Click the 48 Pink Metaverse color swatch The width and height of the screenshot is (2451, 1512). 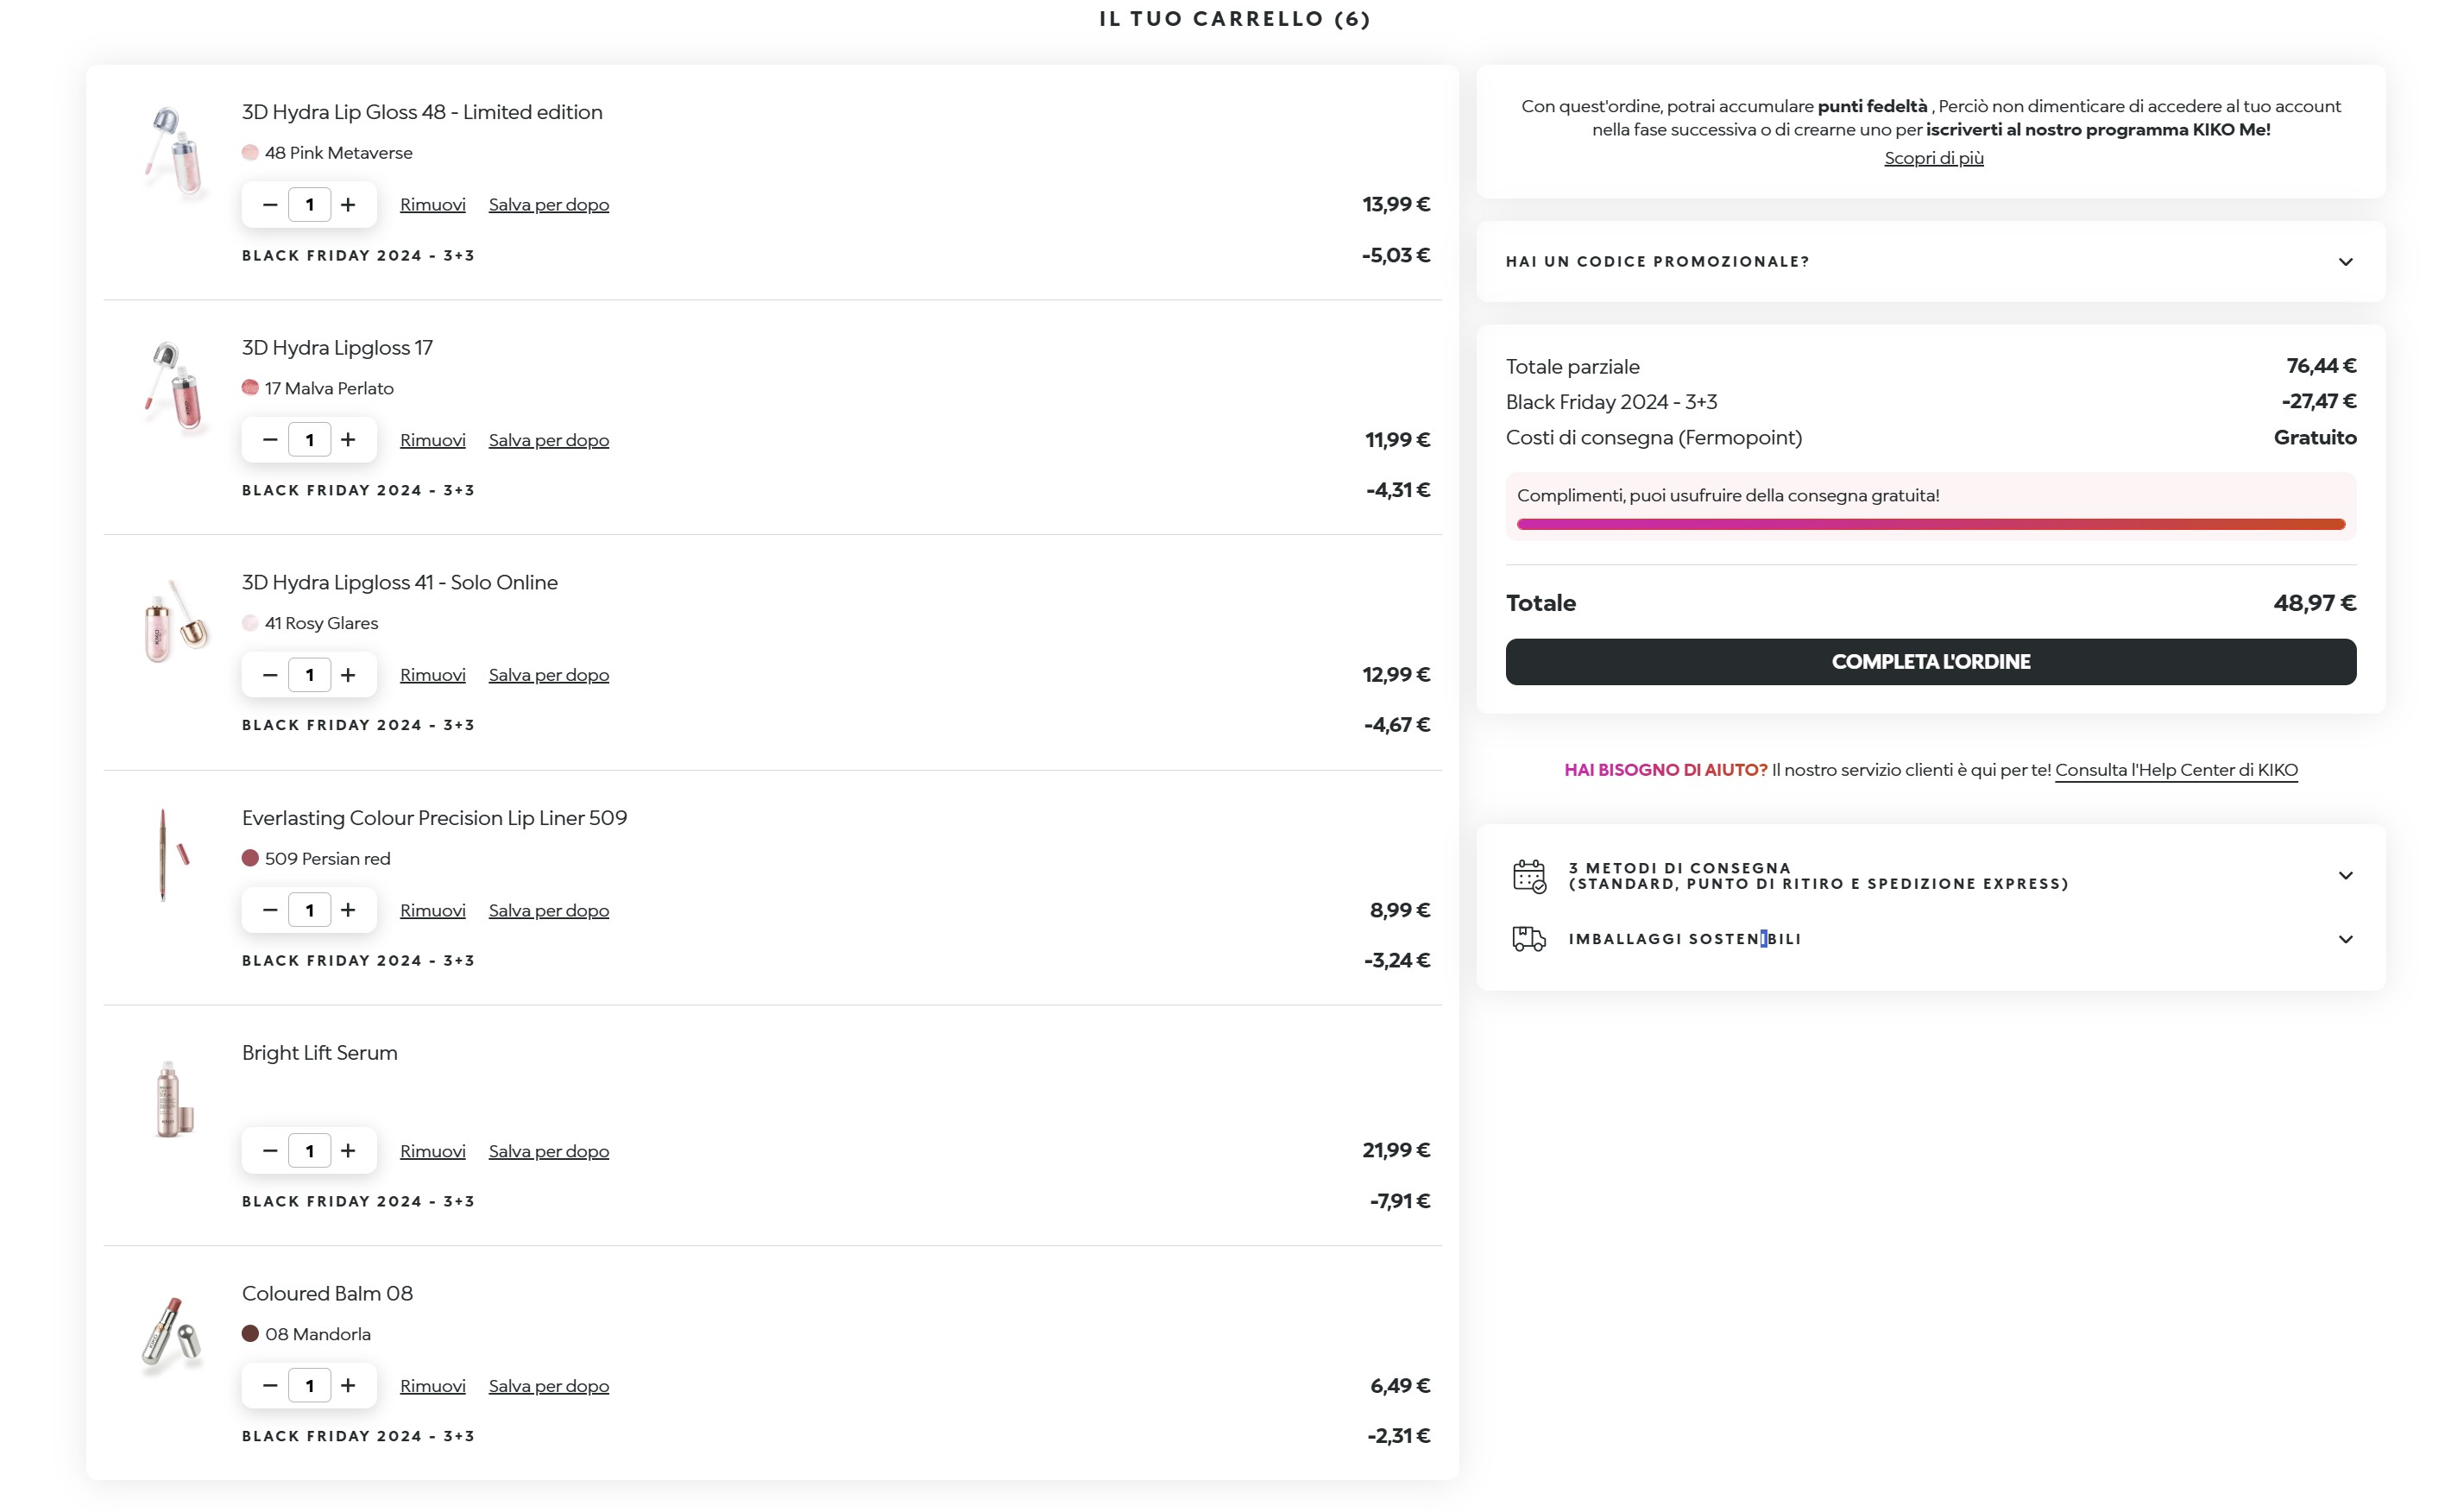[250, 153]
